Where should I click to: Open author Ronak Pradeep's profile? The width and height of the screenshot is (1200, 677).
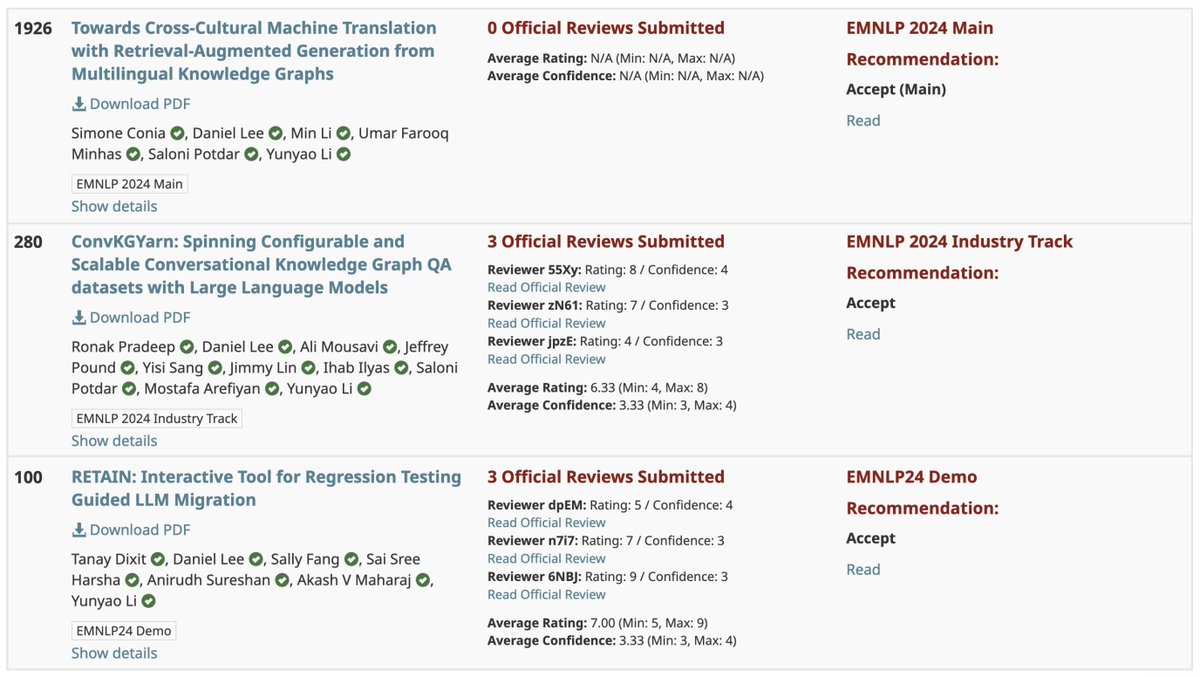point(124,347)
